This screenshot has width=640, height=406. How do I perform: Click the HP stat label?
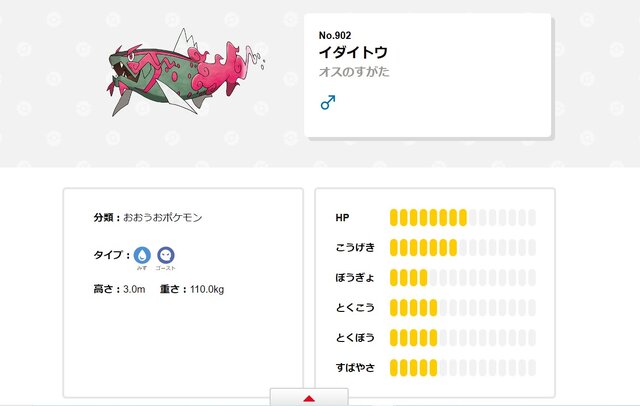342,218
